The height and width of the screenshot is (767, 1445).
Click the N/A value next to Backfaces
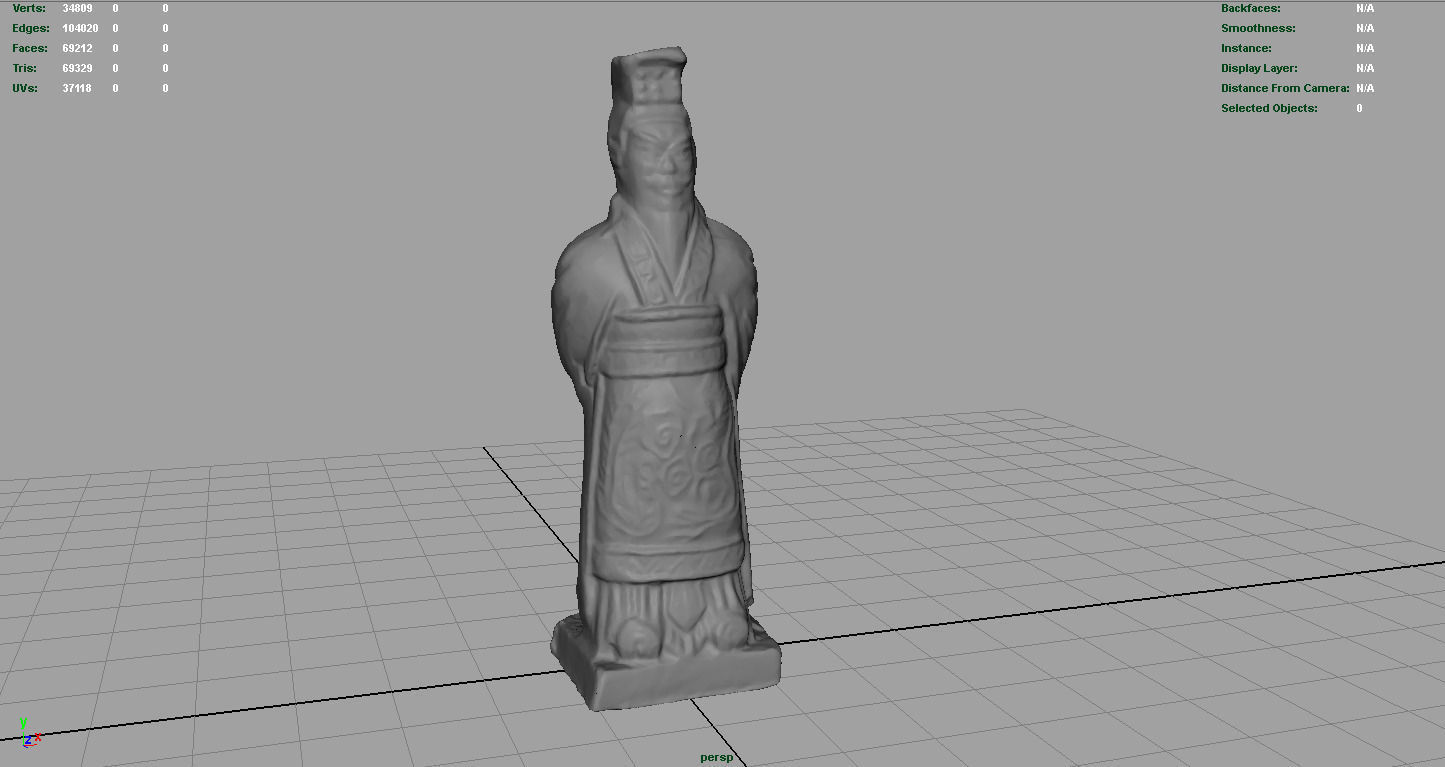point(1365,8)
